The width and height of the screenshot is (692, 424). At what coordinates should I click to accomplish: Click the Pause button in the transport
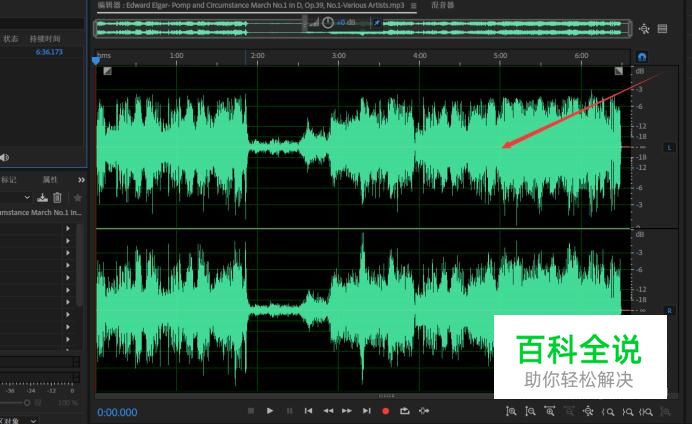click(290, 411)
